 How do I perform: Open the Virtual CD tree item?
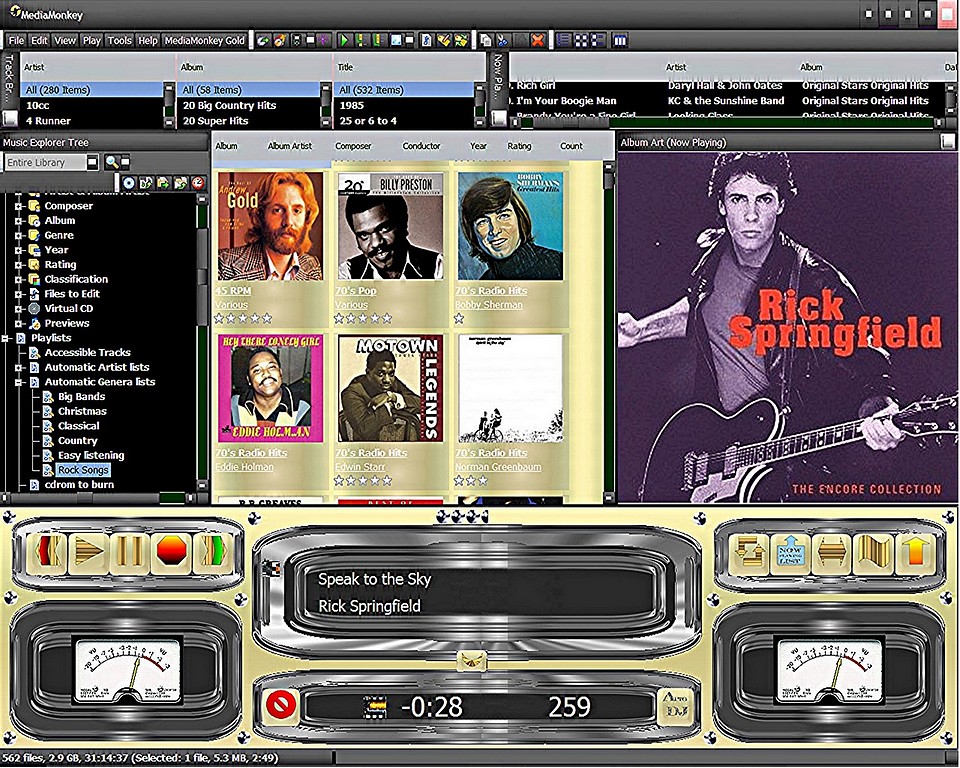(x=69, y=309)
